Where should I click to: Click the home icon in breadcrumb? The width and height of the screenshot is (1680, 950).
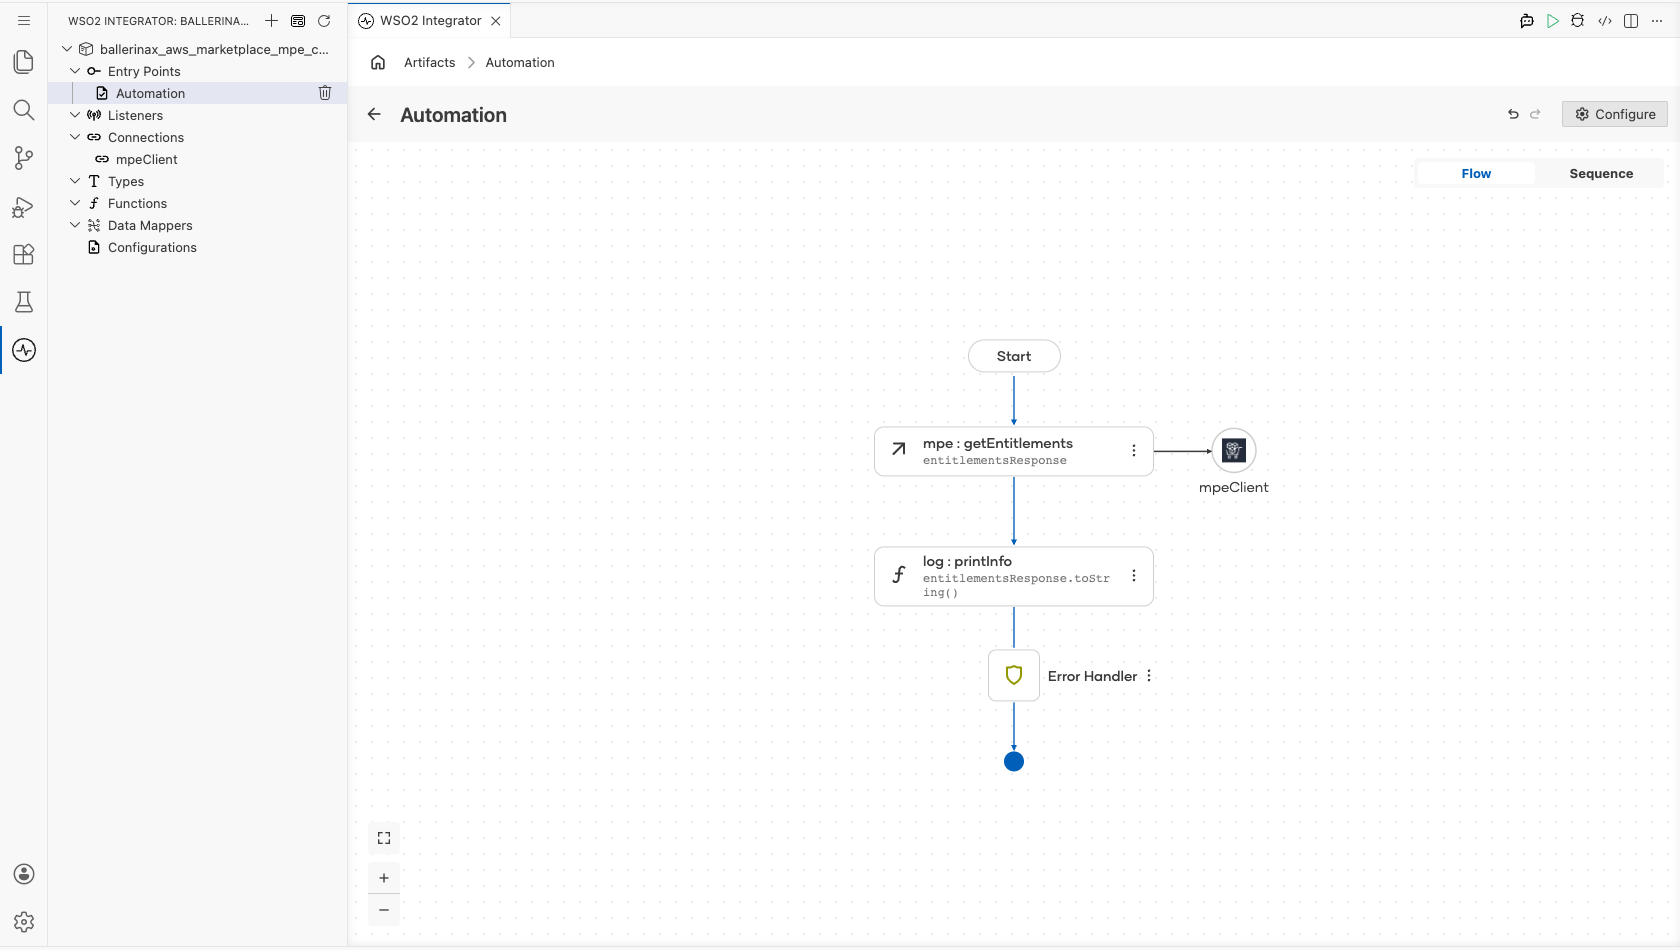point(378,62)
